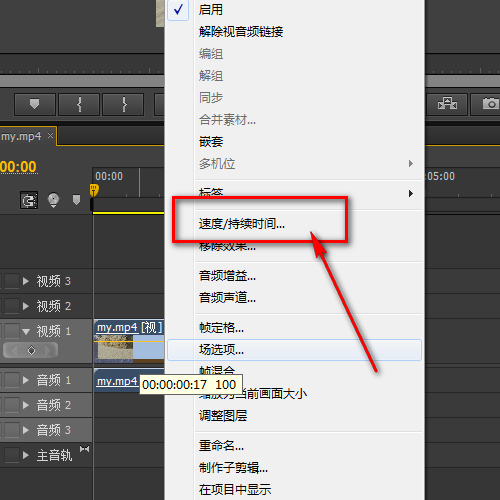Choose 场选项... from the menu
500x500 pixels.
click(295, 350)
